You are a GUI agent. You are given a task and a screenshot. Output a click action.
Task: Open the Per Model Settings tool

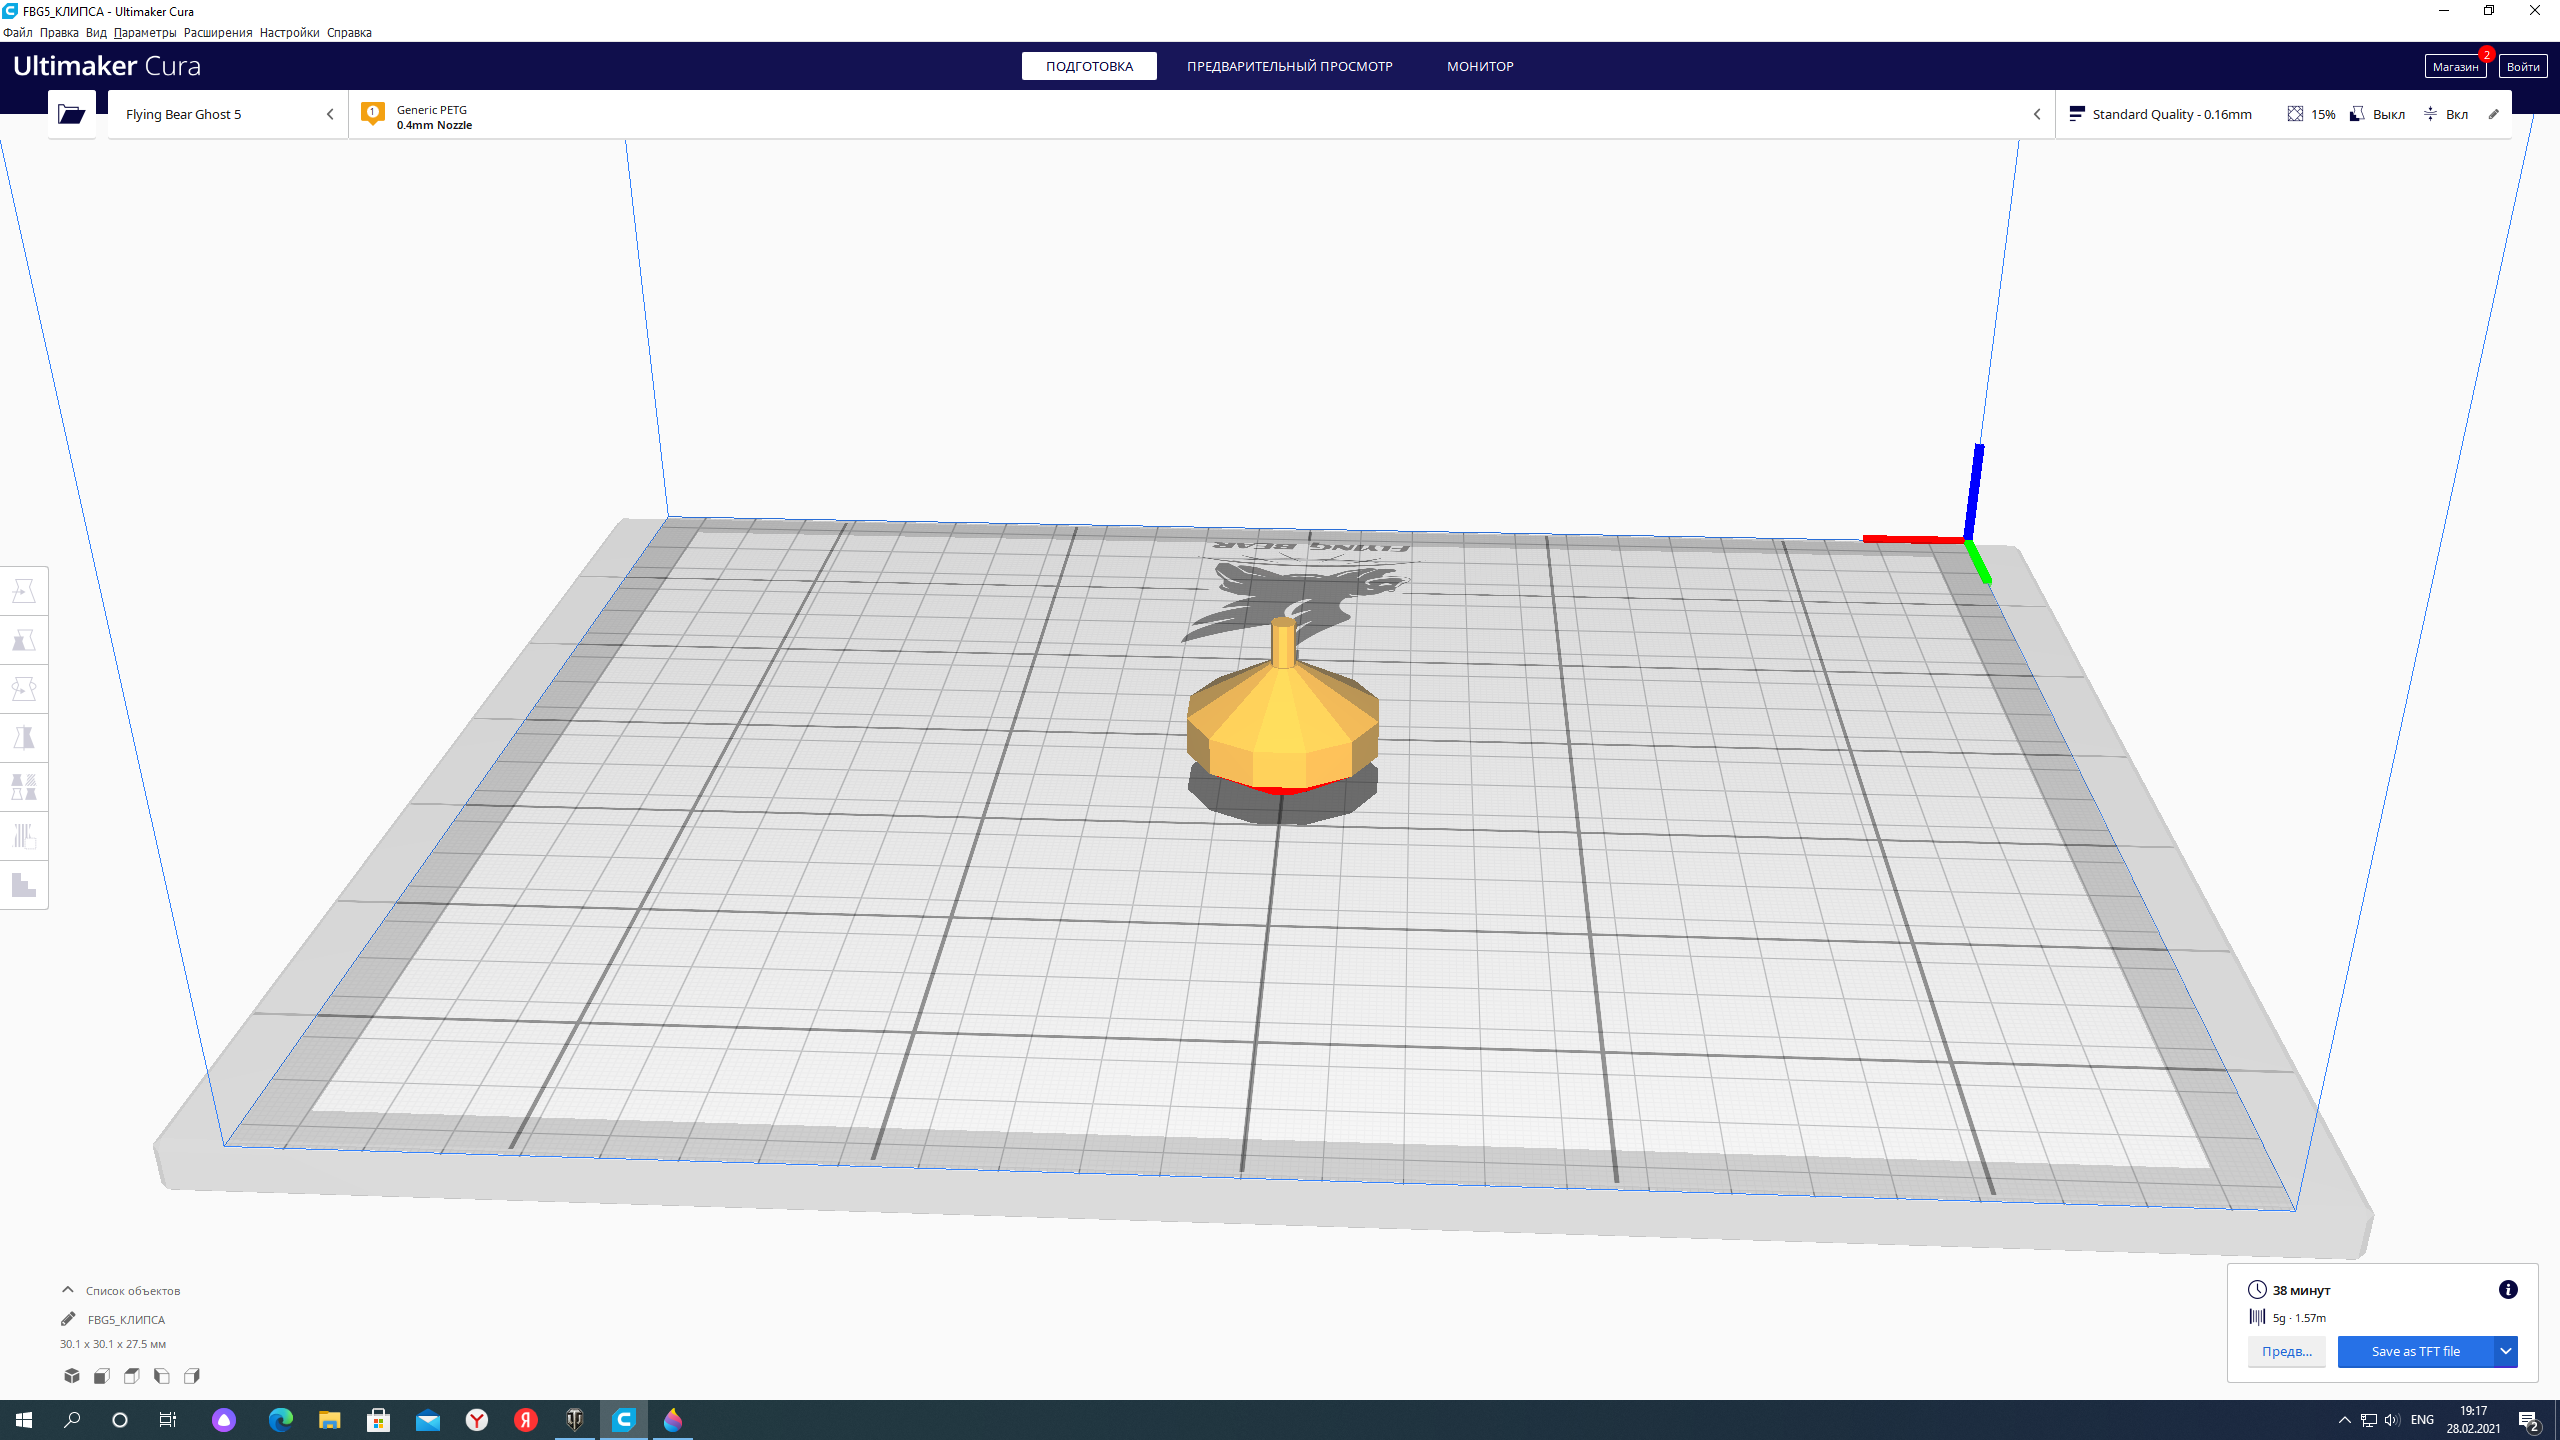pyautogui.click(x=24, y=787)
